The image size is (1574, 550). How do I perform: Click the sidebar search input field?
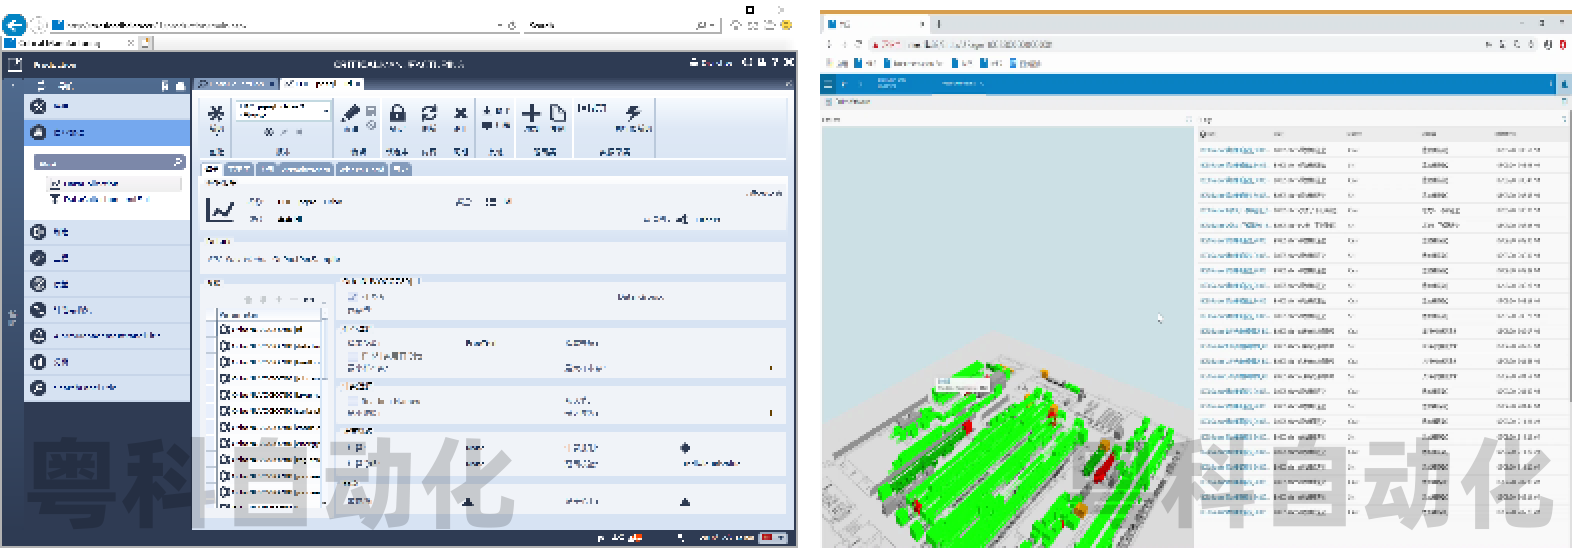[x=104, y=162]
